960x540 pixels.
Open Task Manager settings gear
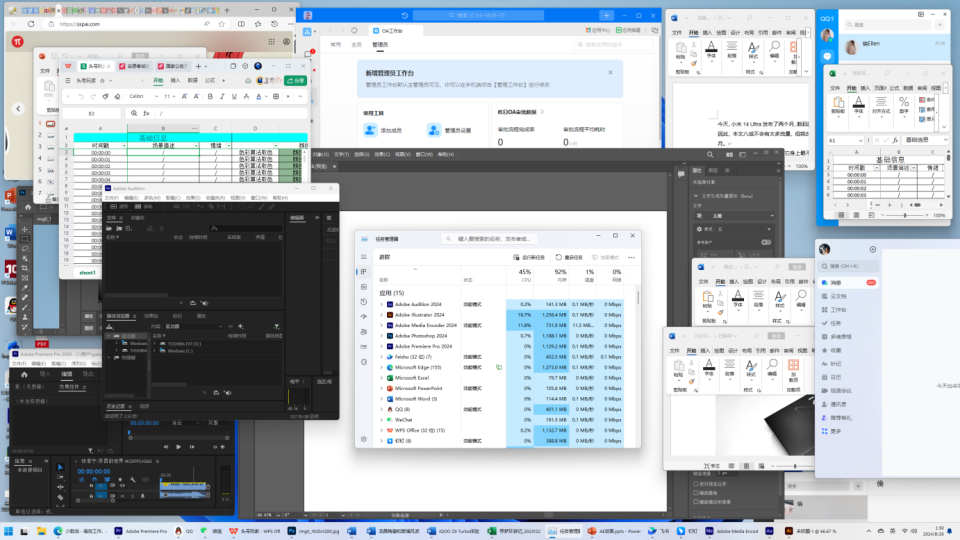tap(364, 439)
